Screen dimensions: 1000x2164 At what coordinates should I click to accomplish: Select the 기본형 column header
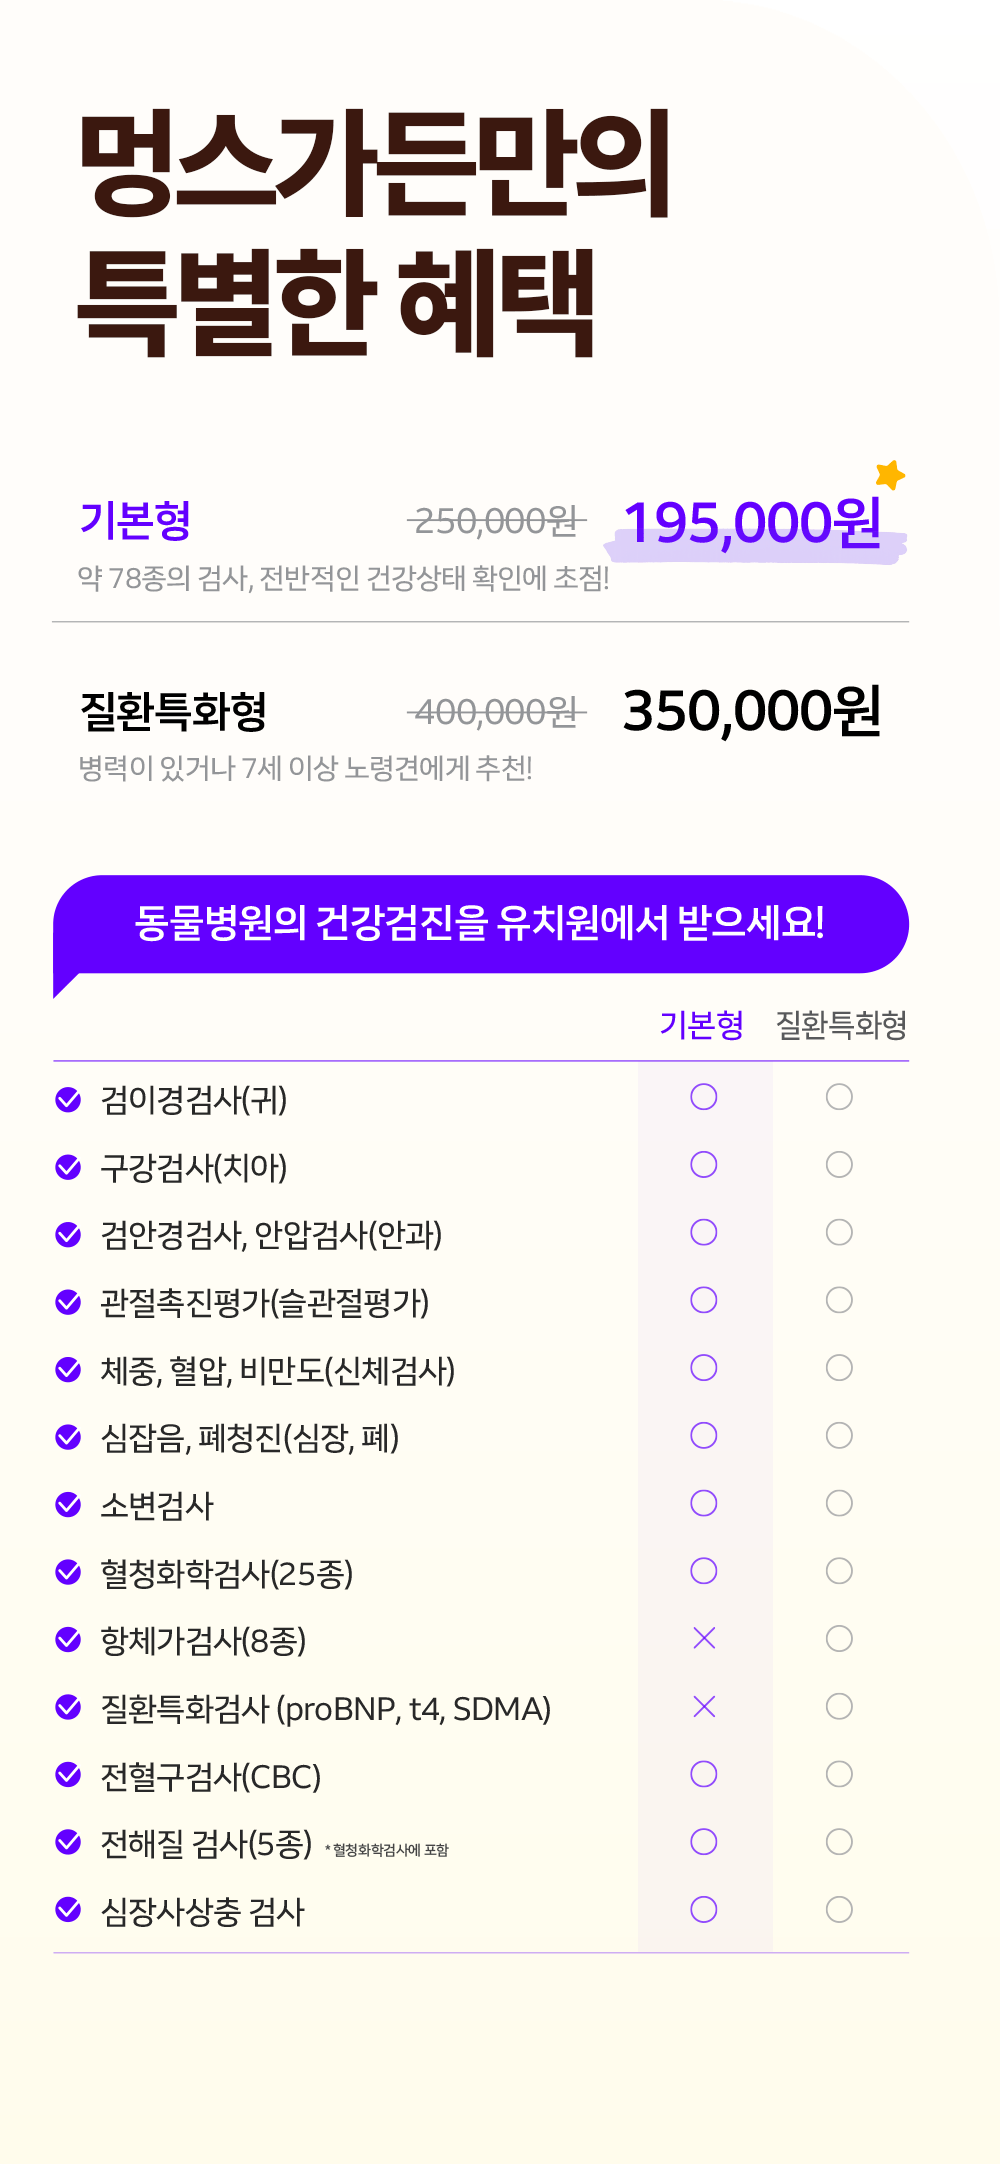701,1025
